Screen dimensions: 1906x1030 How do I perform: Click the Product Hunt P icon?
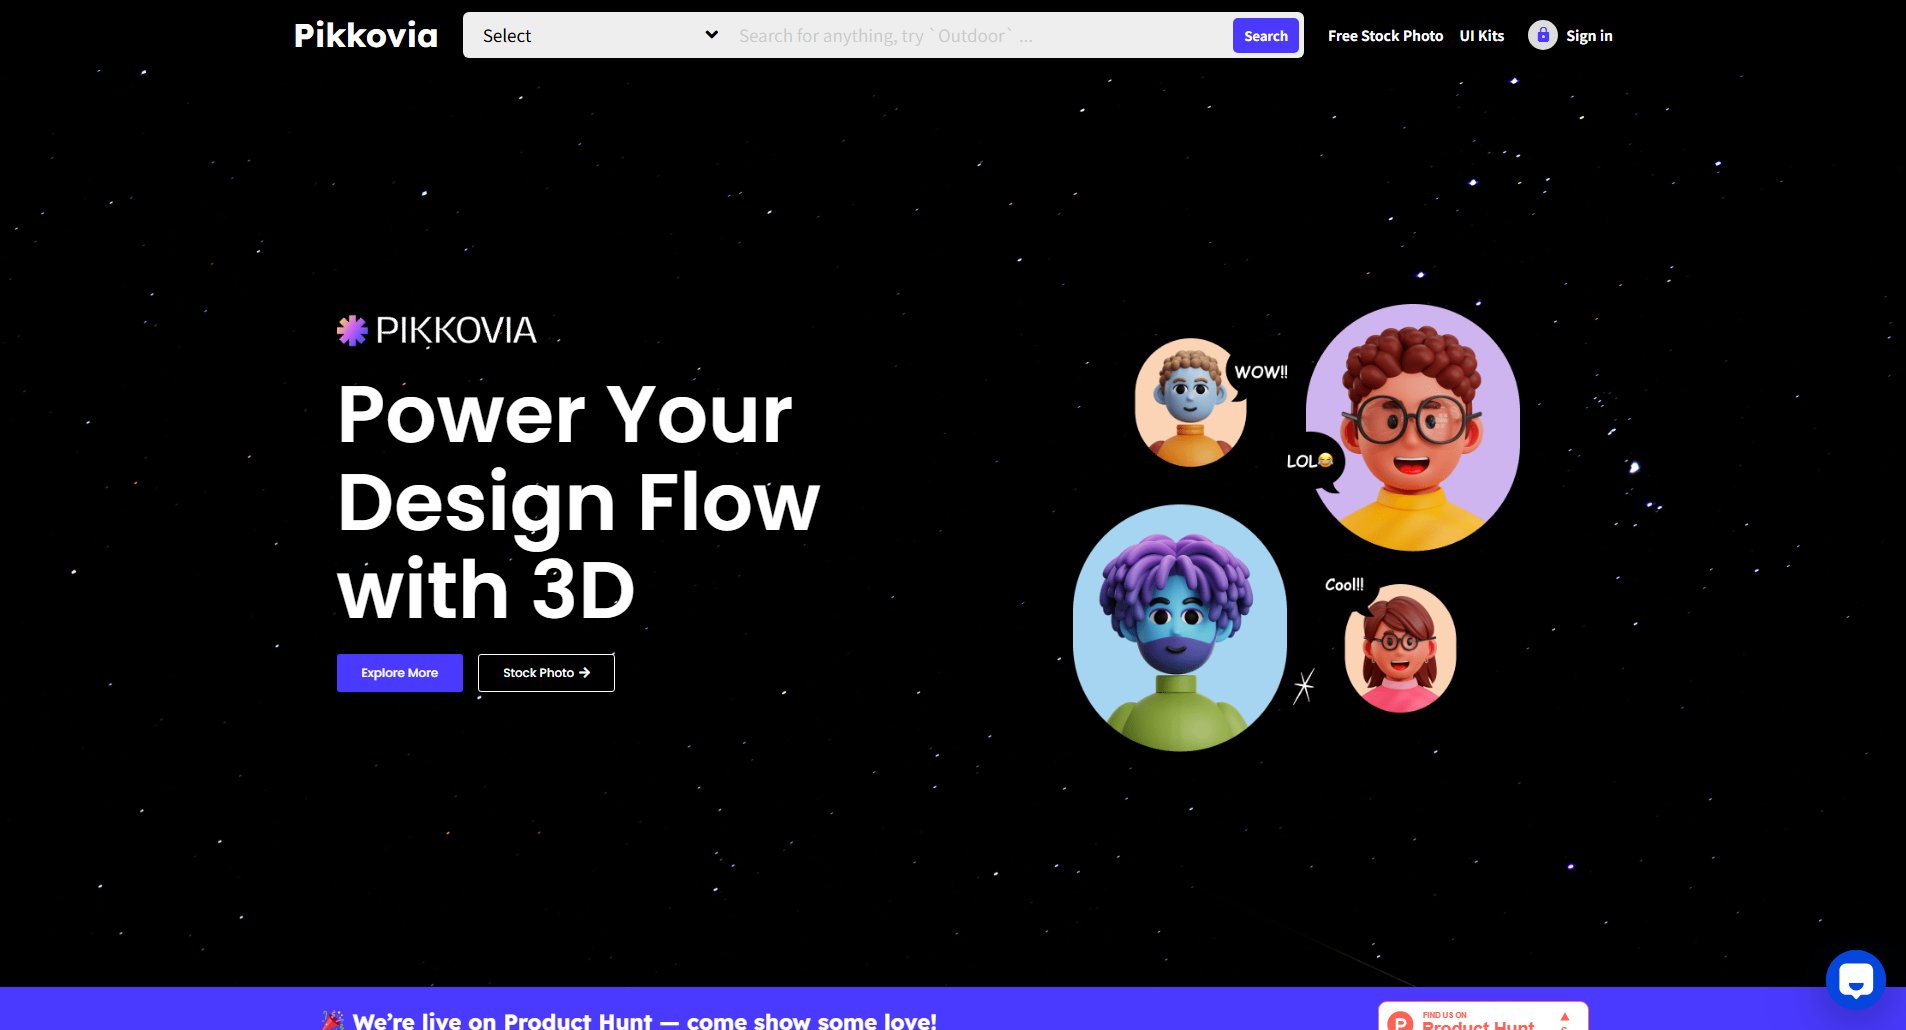point(1402,1020)
